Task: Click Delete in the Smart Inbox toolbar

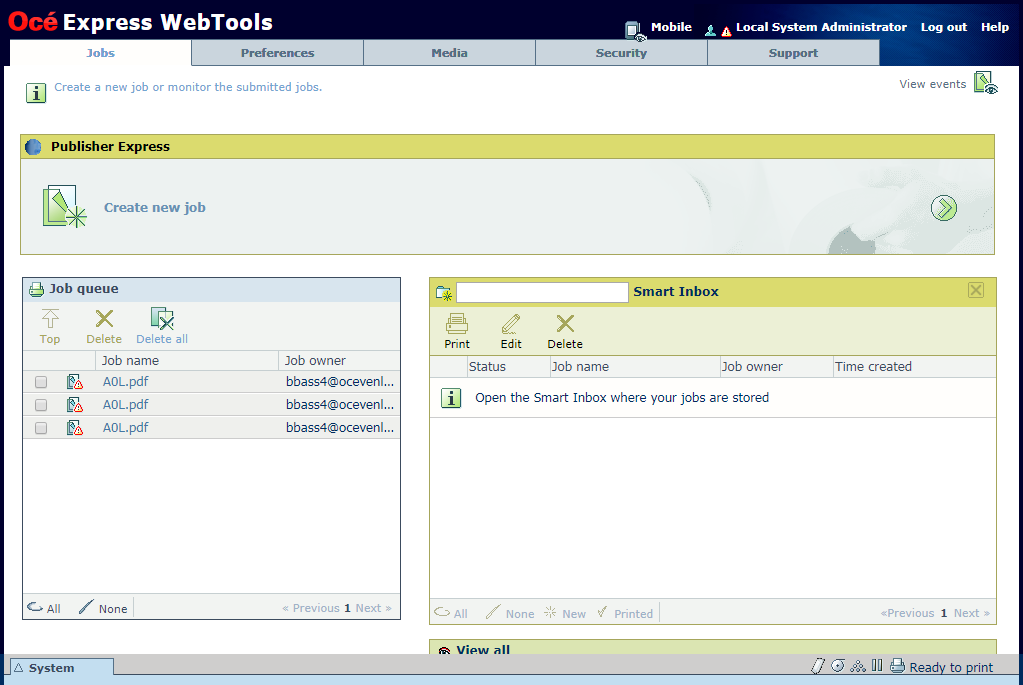Action: click(565, 331)
